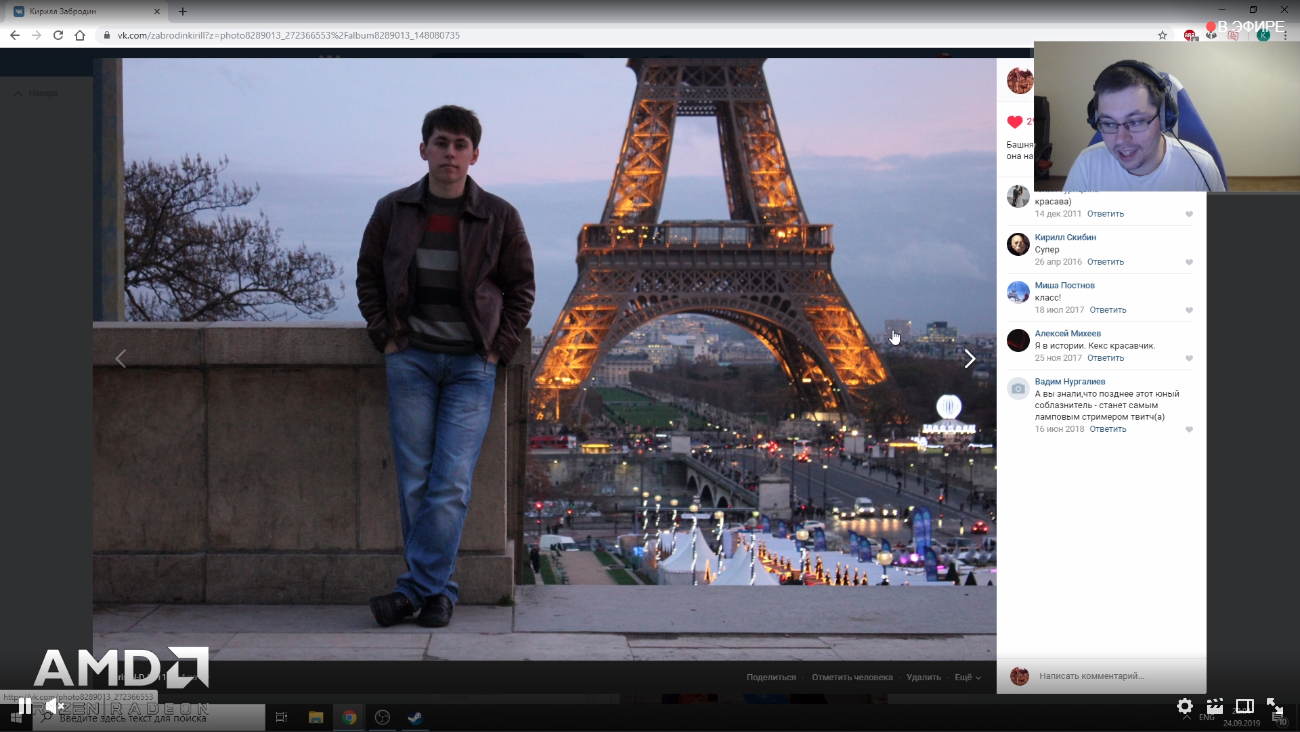
Task: Reply to Алексей Михеев's comment
Action: coord(1105,358)
